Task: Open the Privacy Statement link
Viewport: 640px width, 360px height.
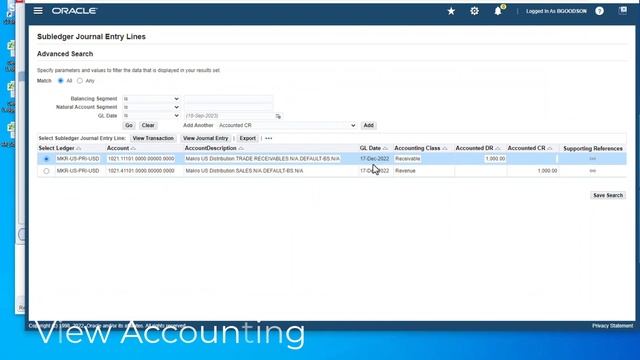Action: pos(612,326)
